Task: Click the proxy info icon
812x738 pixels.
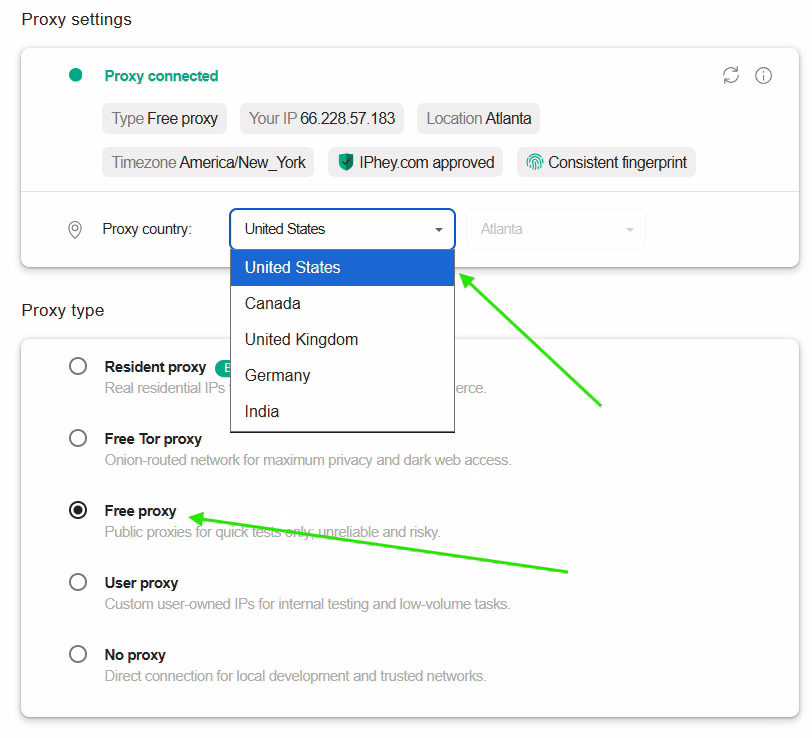Action: 763,76
